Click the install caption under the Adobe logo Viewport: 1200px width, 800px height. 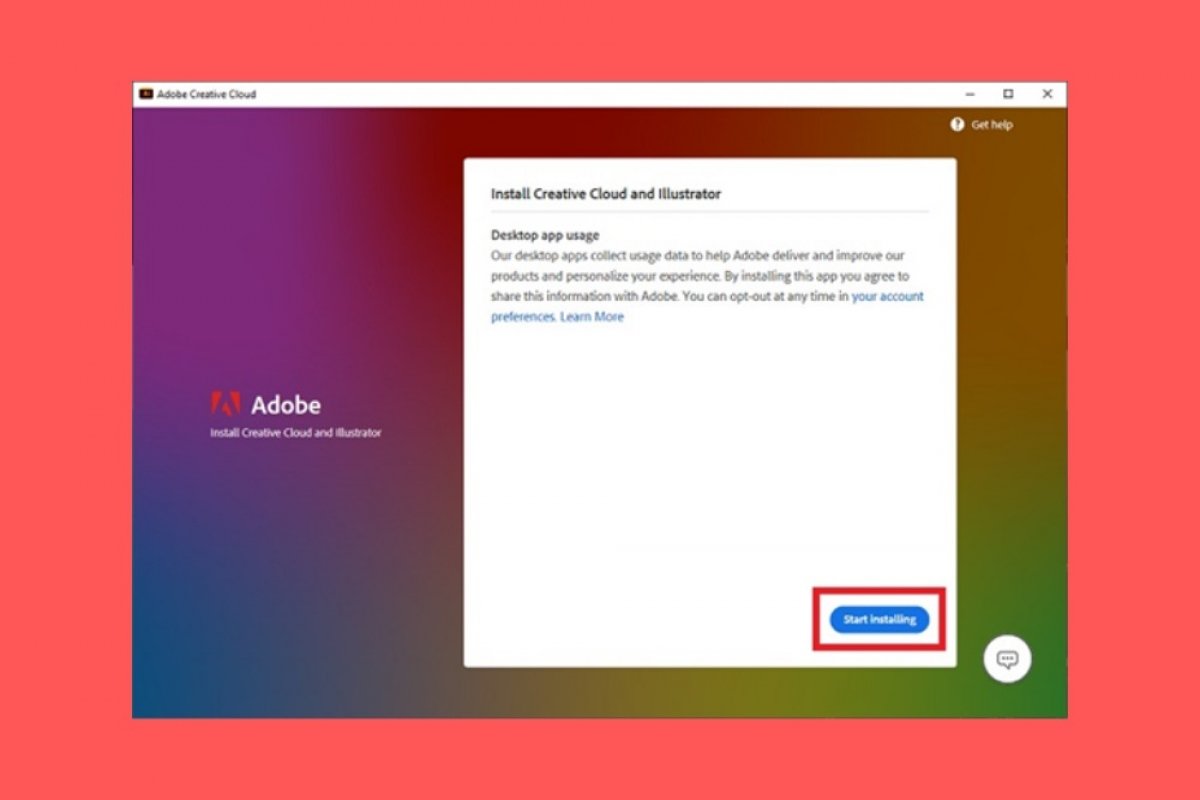(x=296, y=433)
